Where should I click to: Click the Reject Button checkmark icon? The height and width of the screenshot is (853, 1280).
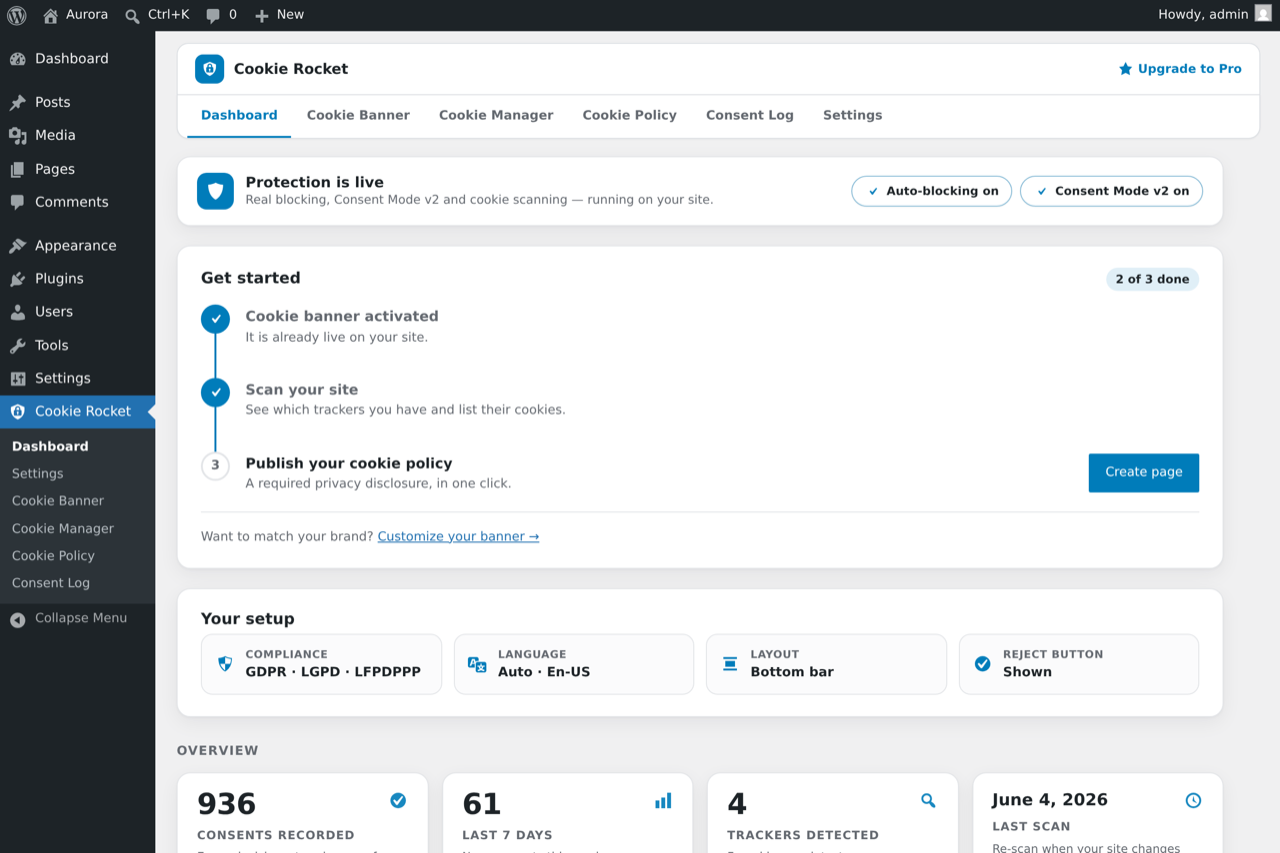coord(982,664)
